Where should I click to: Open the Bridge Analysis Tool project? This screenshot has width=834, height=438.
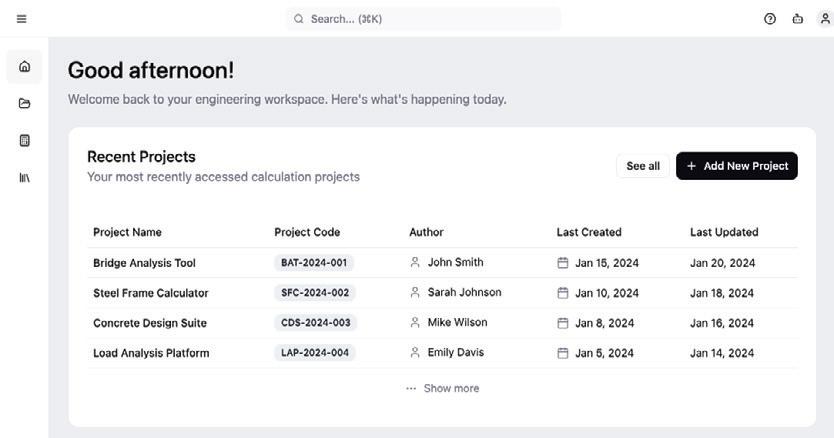144,264
